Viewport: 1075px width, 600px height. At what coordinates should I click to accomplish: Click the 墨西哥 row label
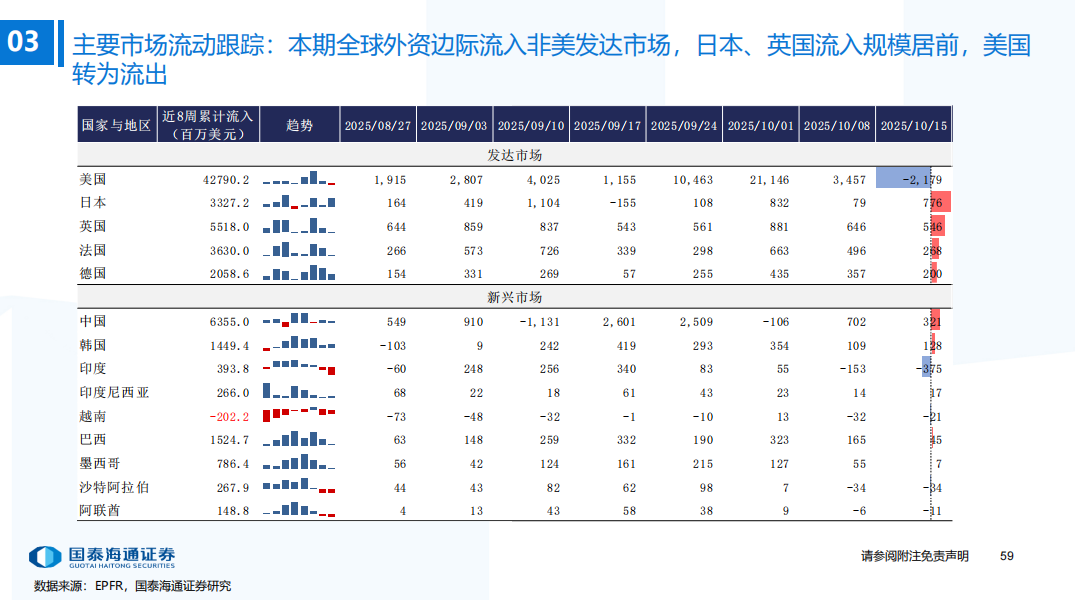[99, 464]
